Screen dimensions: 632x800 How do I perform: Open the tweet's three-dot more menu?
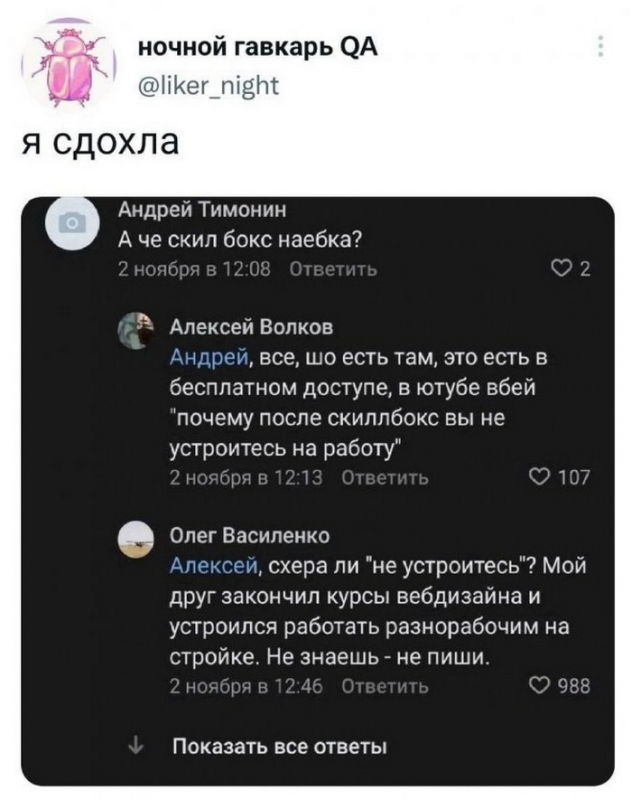pos(600,47)
